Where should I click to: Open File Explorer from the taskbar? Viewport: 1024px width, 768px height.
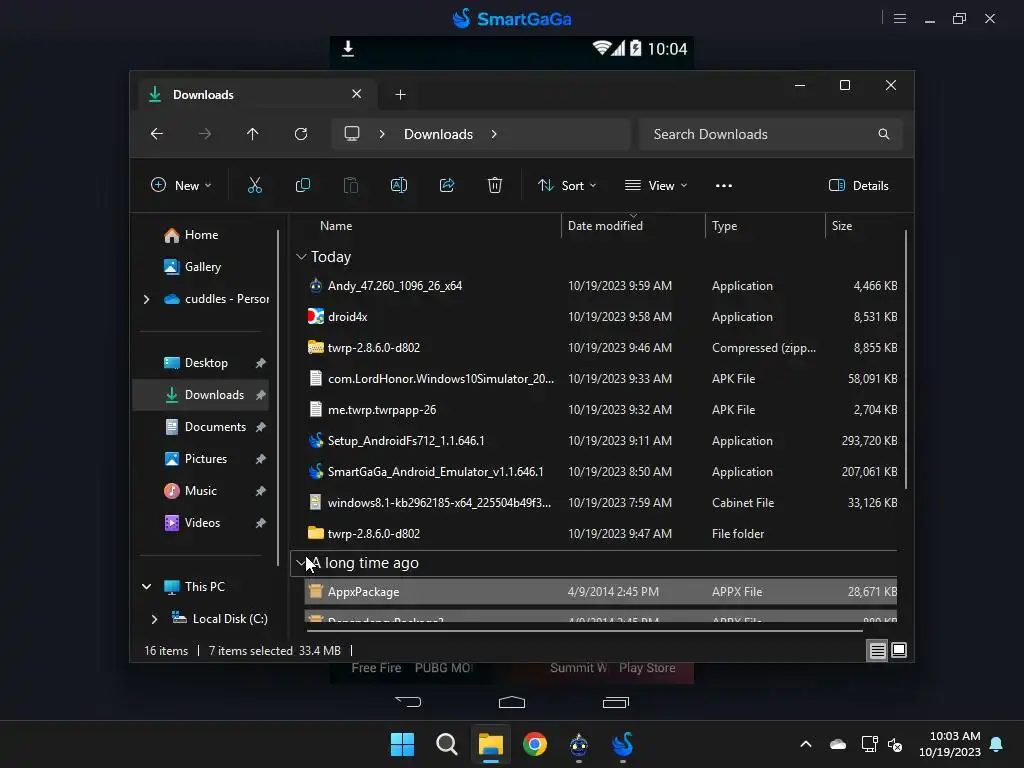[x=490, y=744]
